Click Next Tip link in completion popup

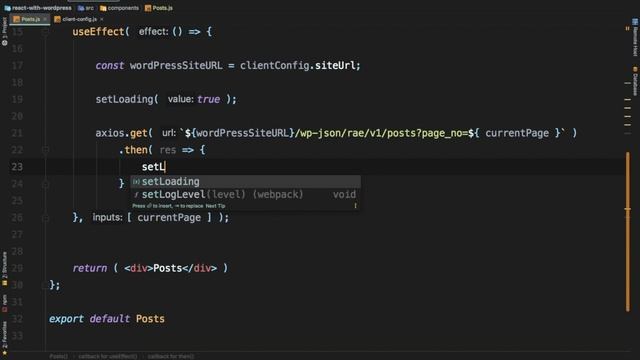pyautogui.click(x=215, y=206)
